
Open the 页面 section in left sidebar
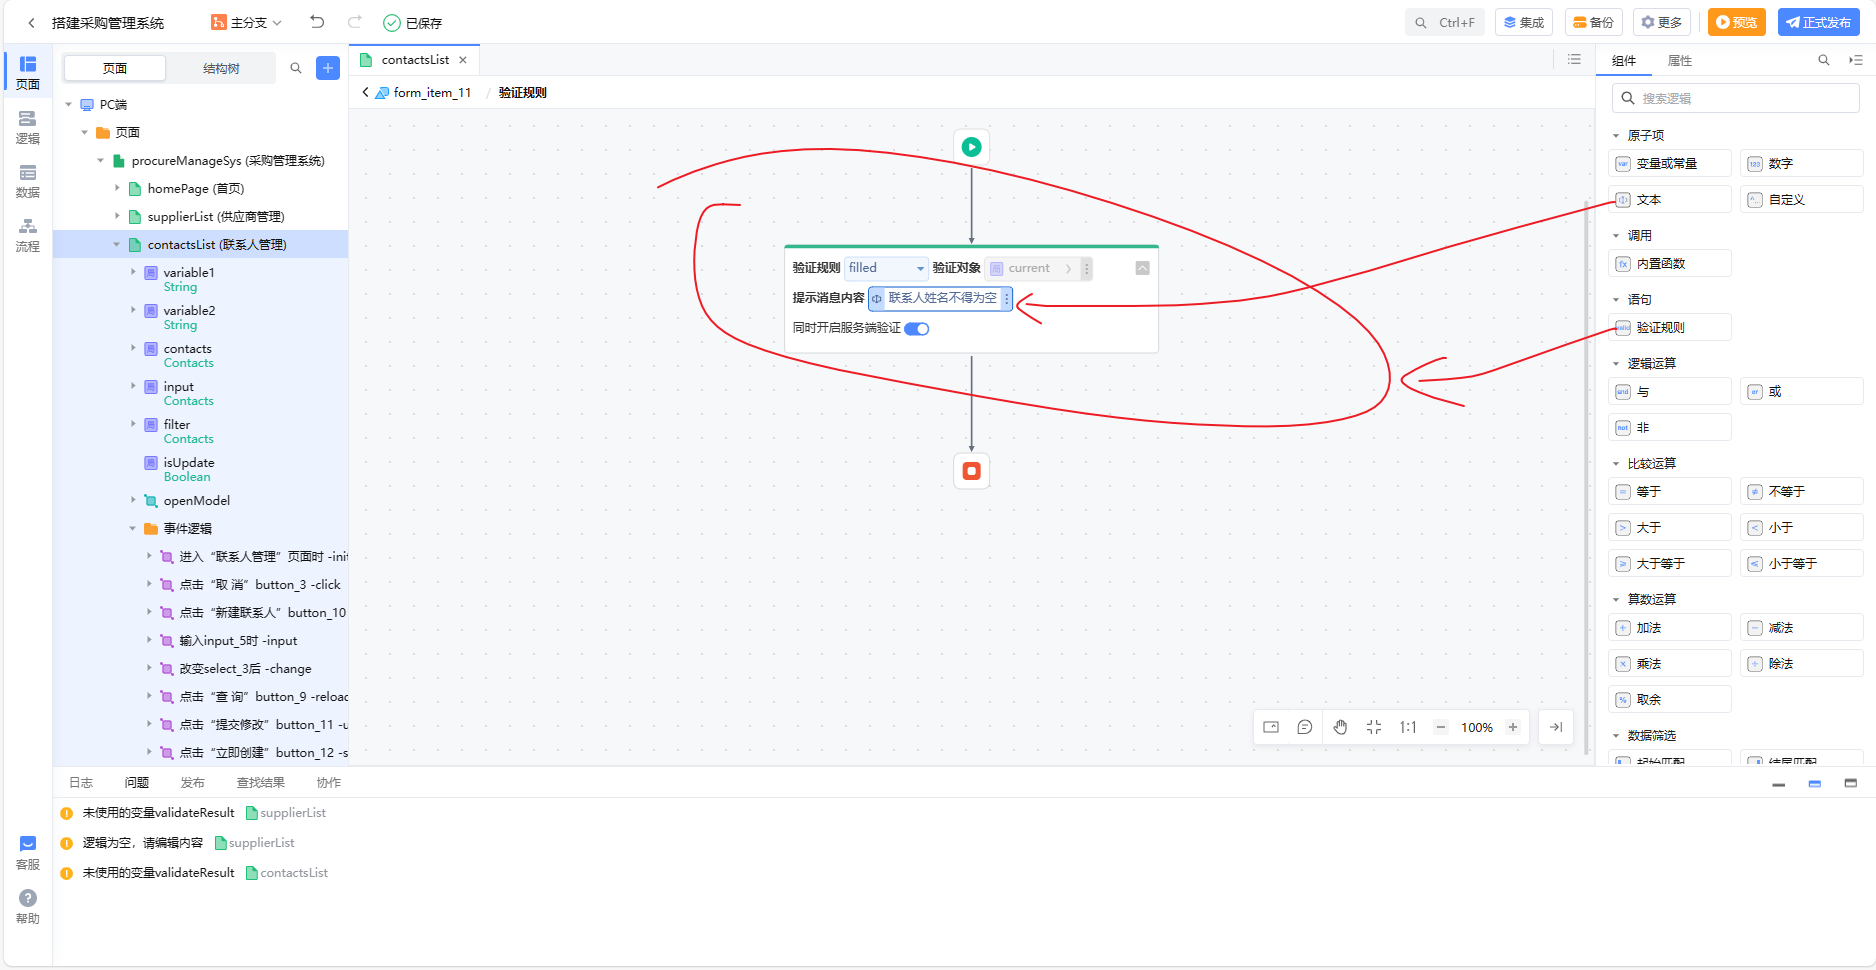click(x=28, y=73)
